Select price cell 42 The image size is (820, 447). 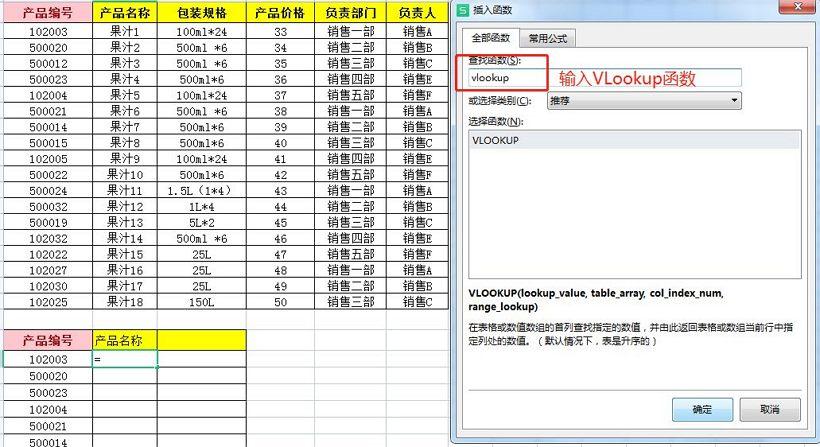280,175
